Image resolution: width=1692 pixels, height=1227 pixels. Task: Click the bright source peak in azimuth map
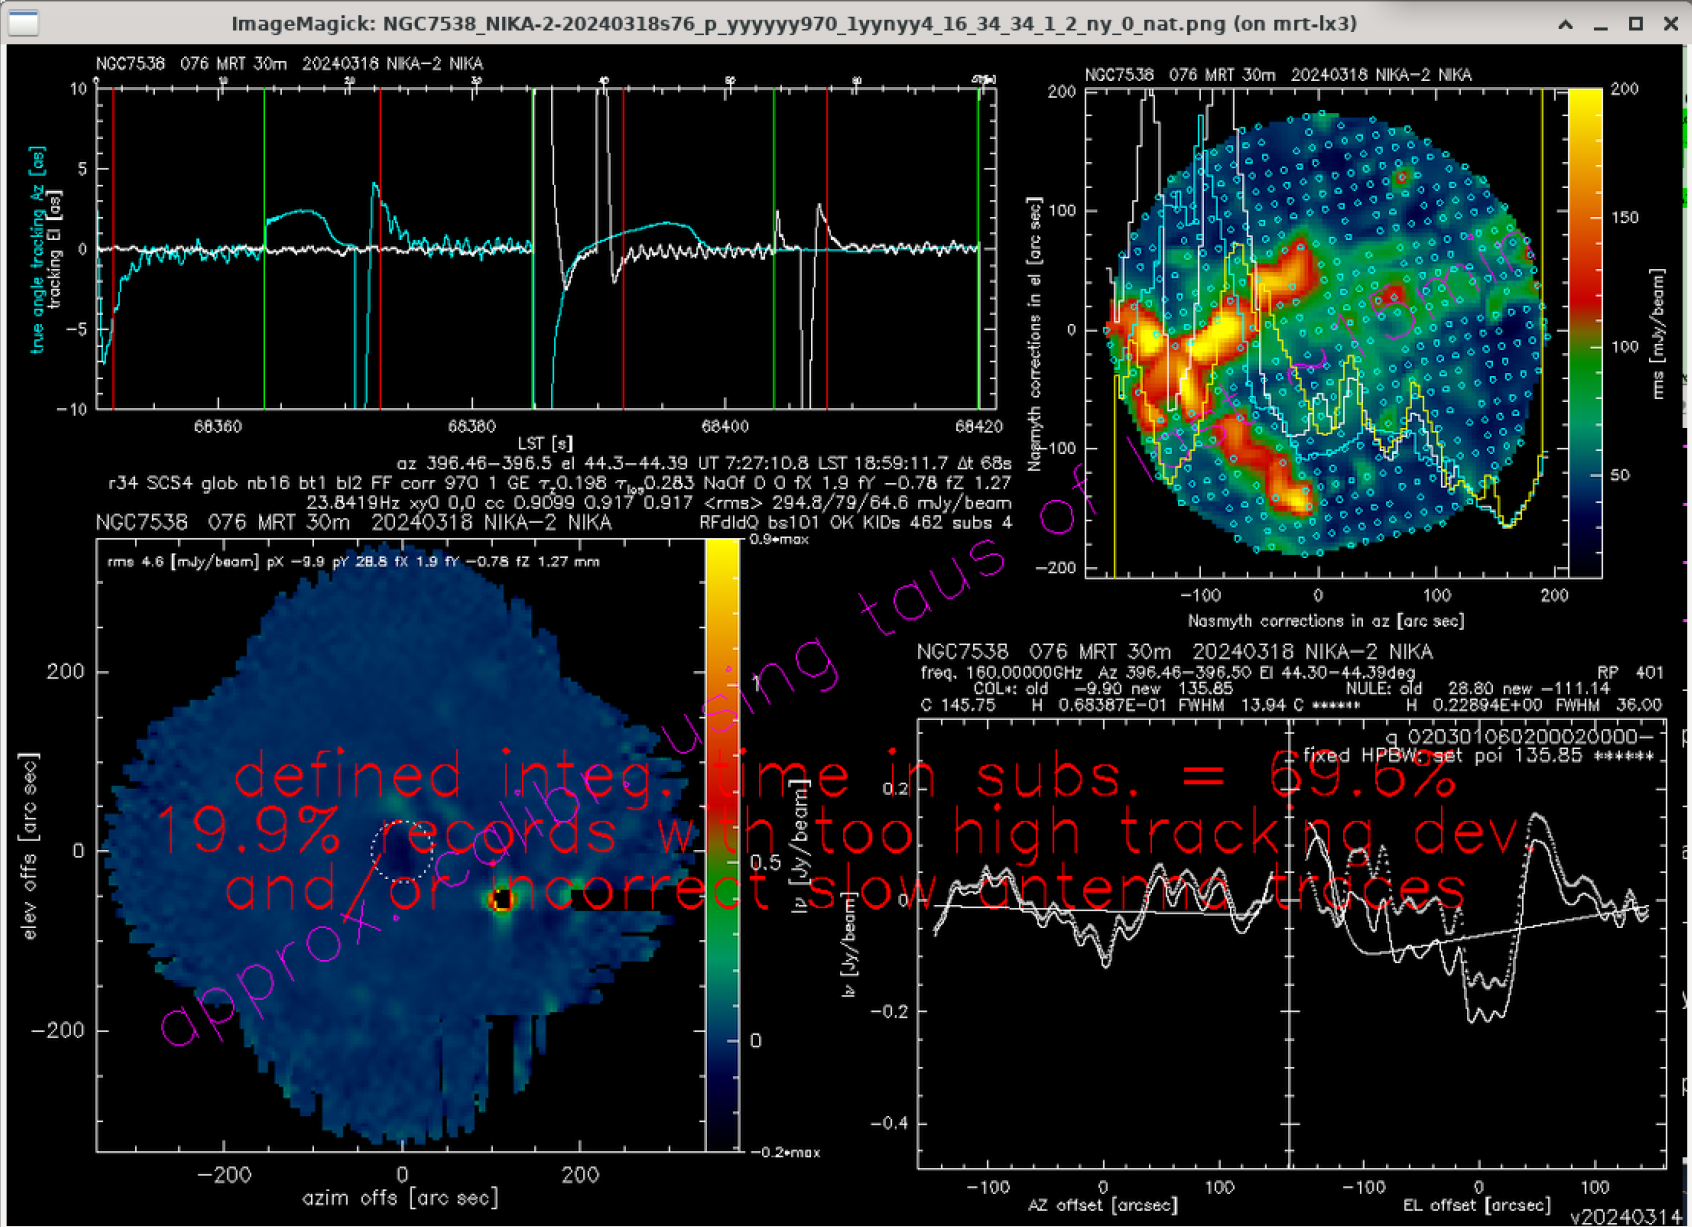(x=501, y=900)
